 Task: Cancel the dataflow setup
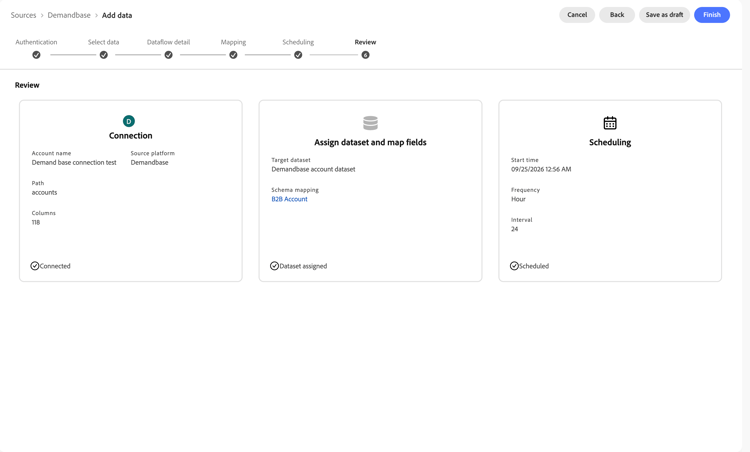pyautogui.click(x=577, y=15)
